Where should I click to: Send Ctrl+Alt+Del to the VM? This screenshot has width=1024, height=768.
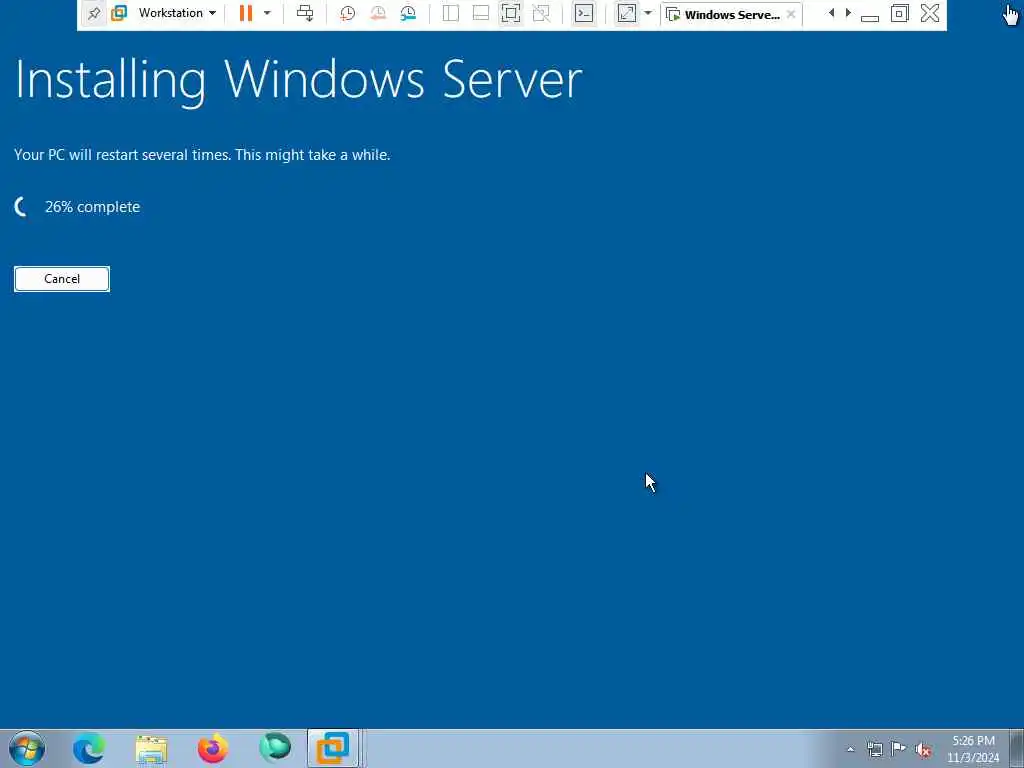click(305, 13)
